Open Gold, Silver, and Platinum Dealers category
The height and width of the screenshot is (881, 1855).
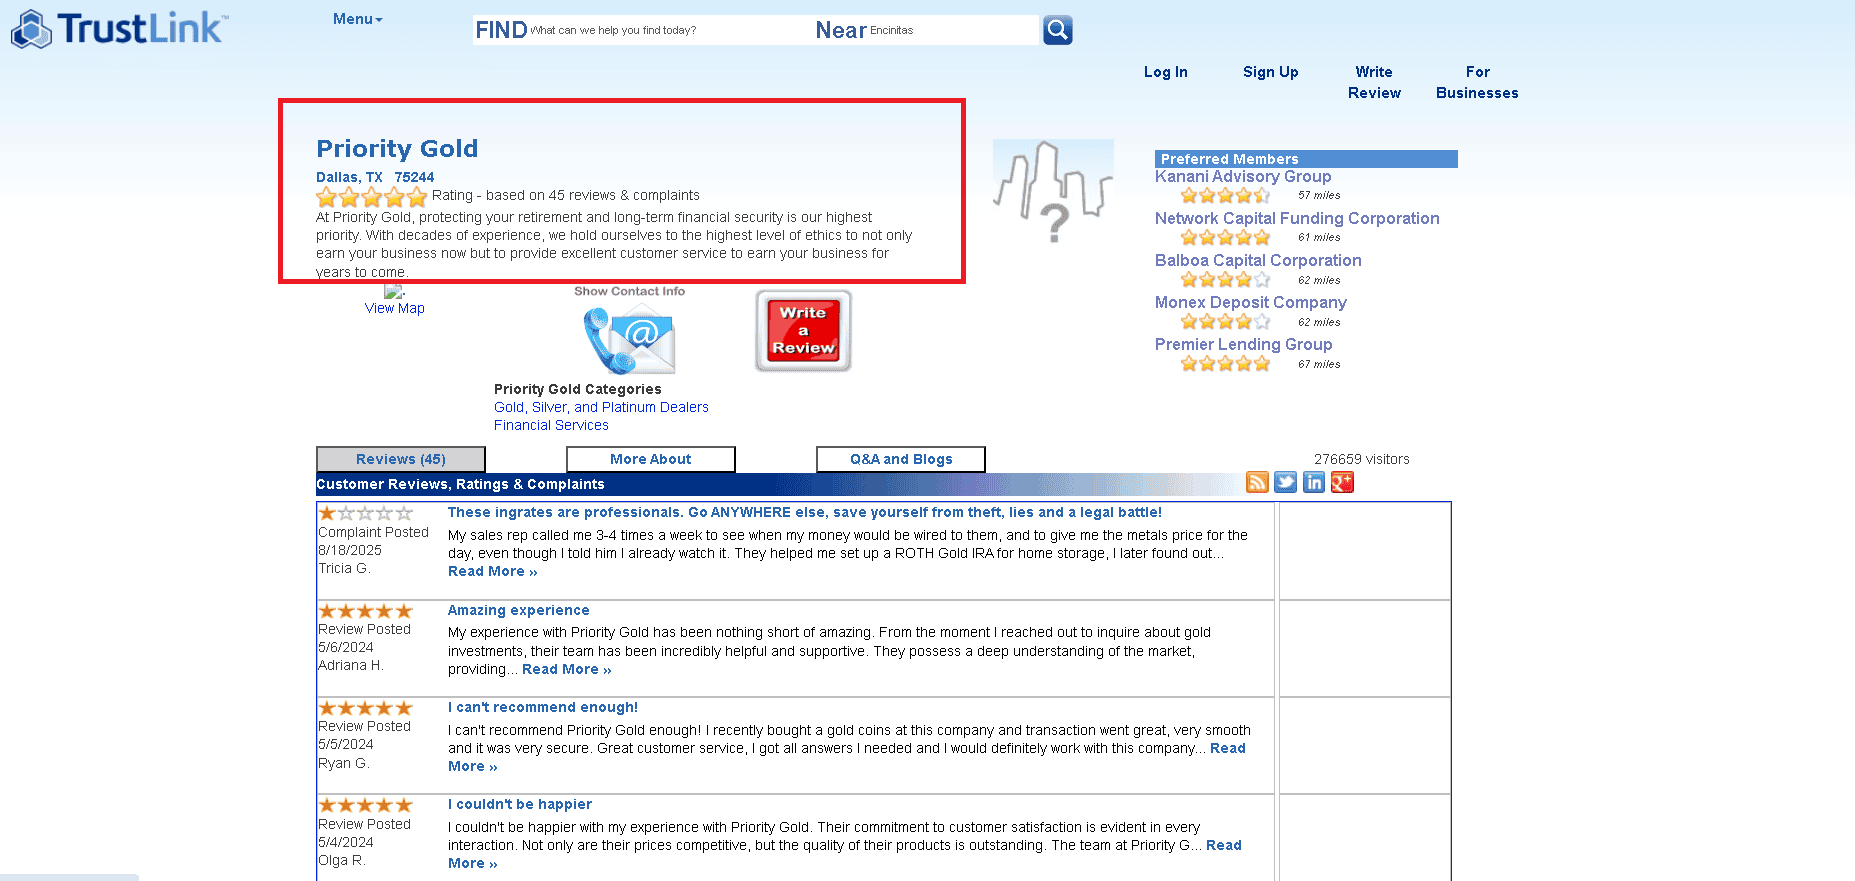(601, 407)
